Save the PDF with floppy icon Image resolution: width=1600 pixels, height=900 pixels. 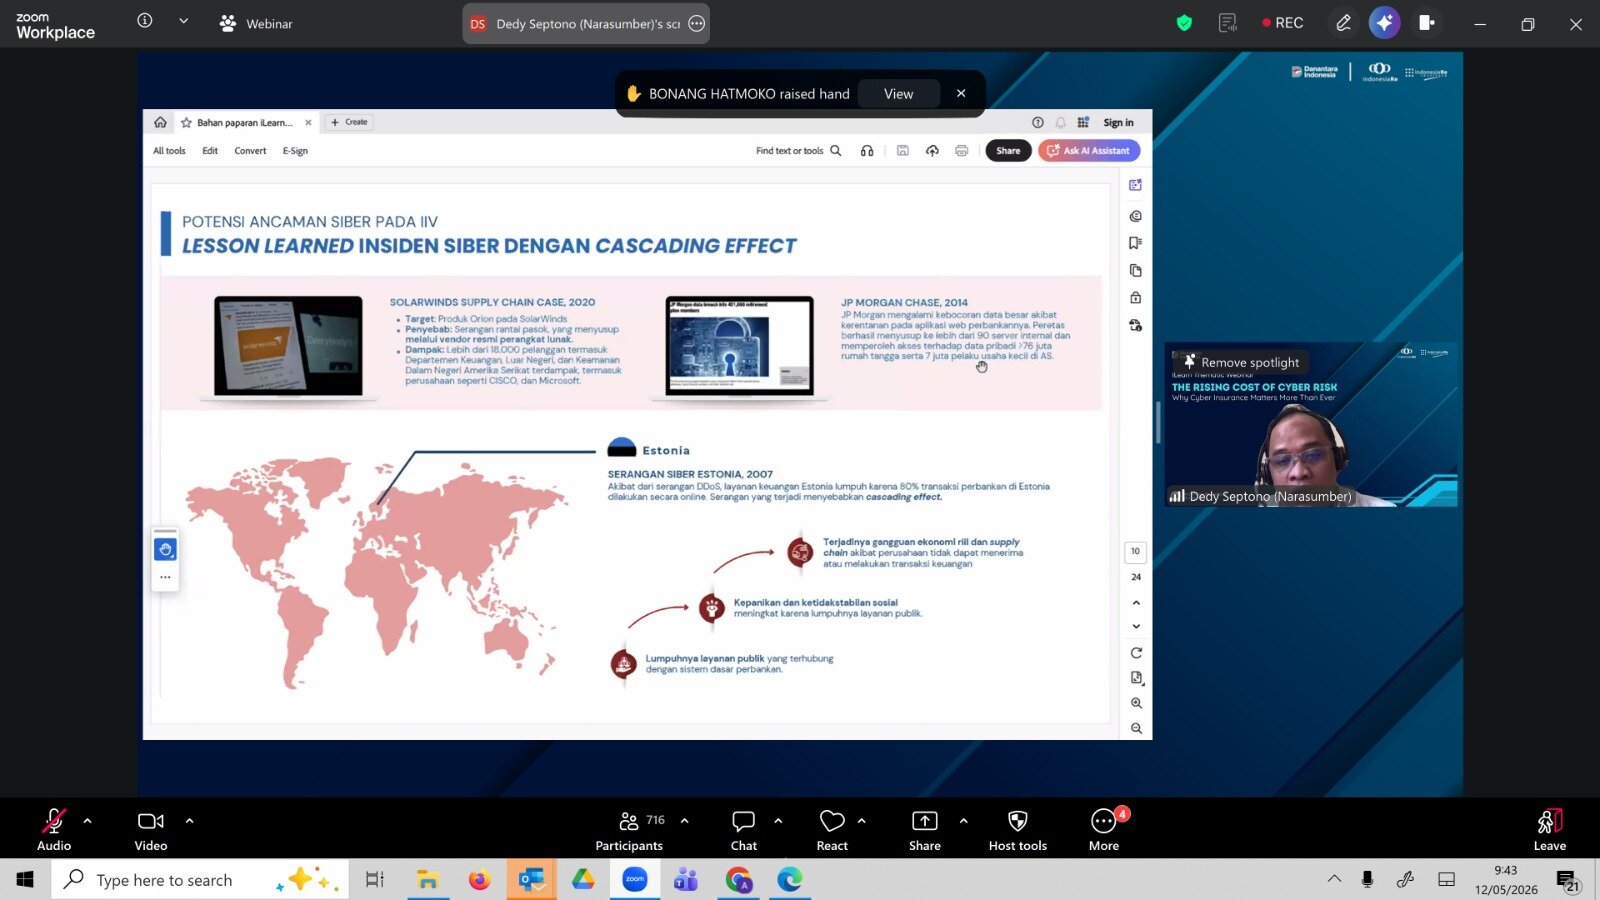(902, 151)
